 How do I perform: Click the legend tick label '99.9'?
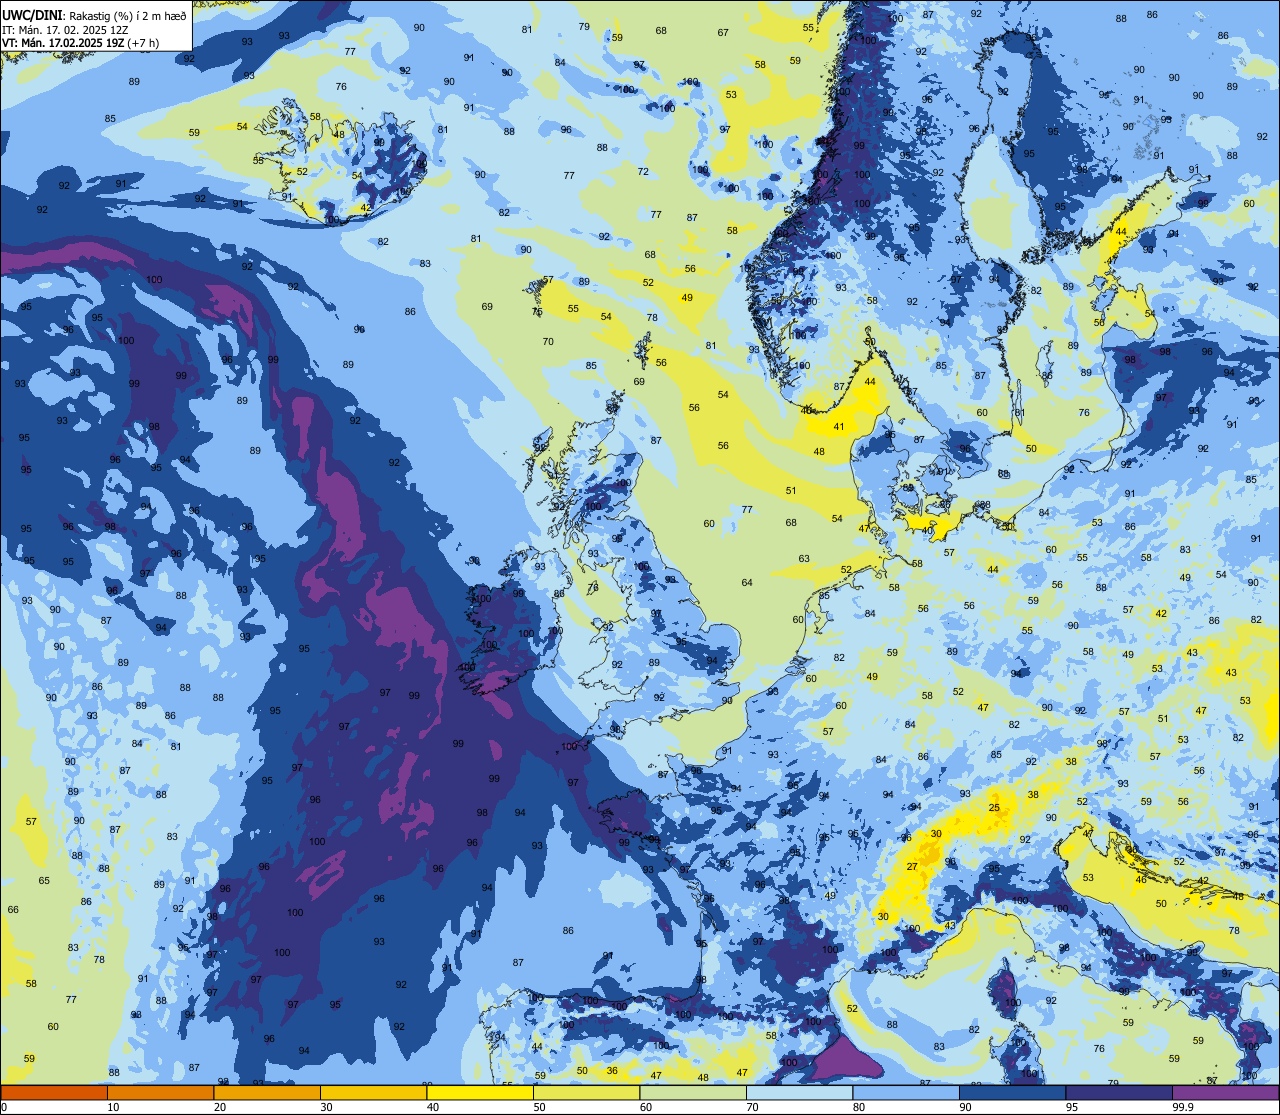click(x=1184, y=1107)
